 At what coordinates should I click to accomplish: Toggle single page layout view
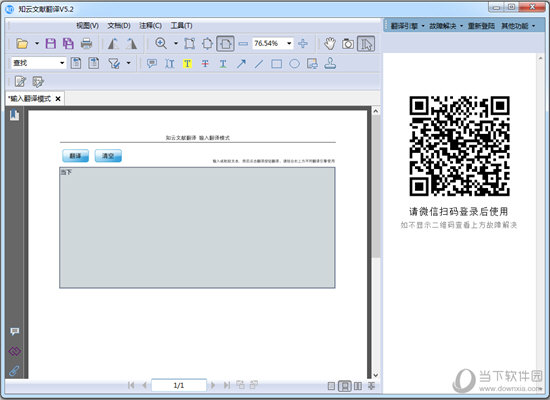[331, 386]
